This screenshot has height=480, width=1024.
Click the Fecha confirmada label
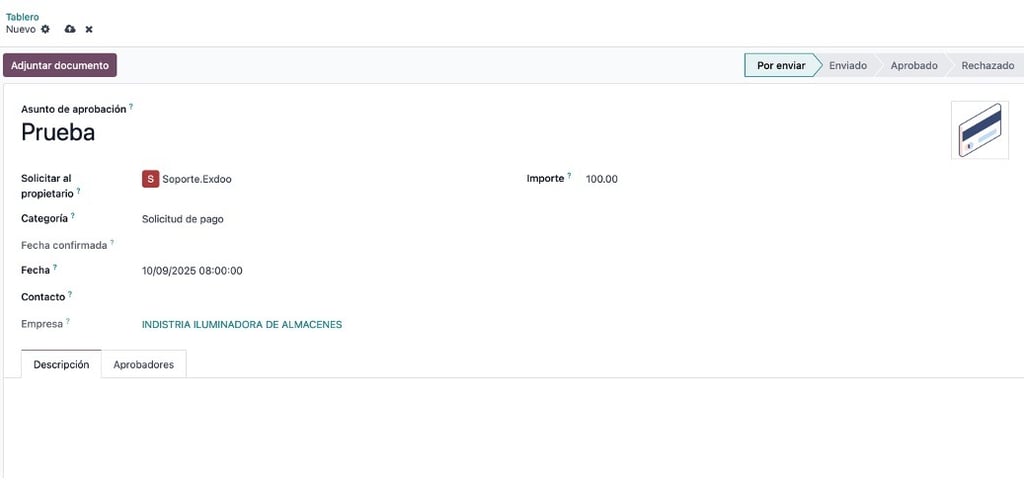(x=64, y=246)
